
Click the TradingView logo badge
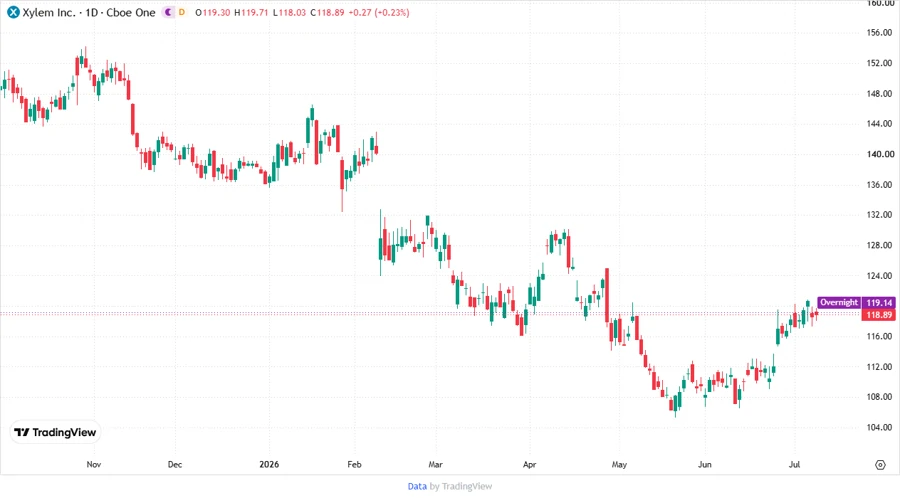click(x=55, y=433)
